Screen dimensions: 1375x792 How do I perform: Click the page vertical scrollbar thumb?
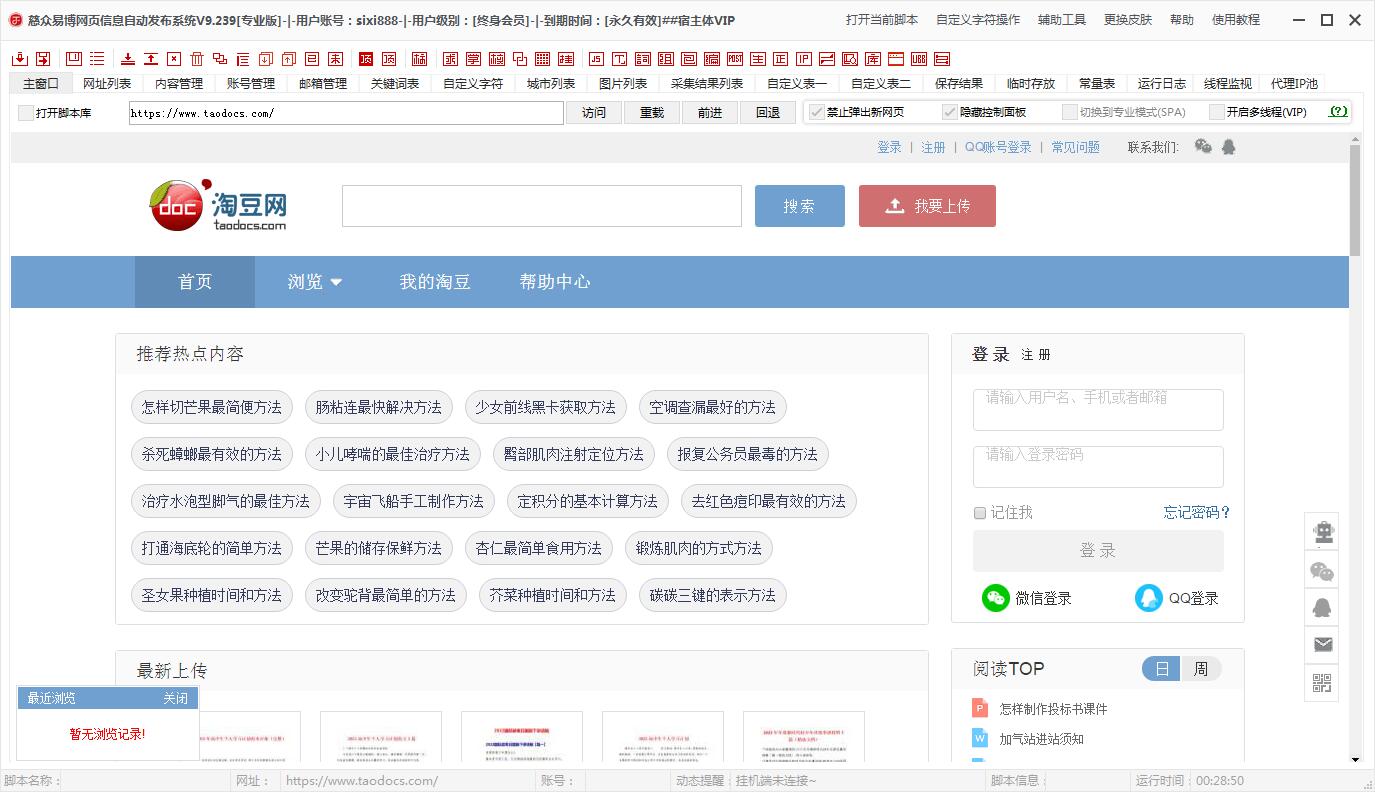pyautogui.click(x=1355, y=200)
